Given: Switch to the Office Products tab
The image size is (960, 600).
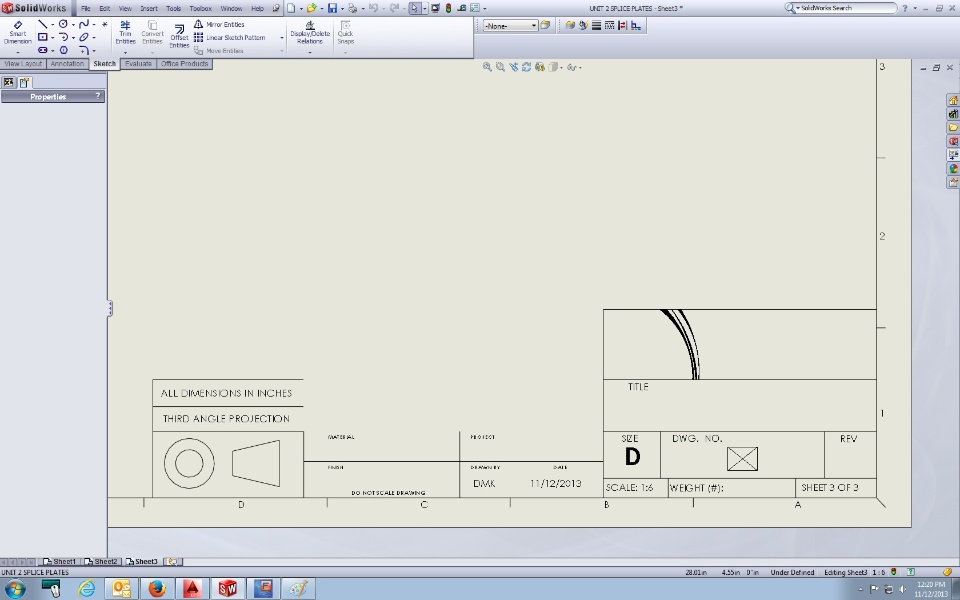Looking at the screenshot, I should (x=184, y=64).
